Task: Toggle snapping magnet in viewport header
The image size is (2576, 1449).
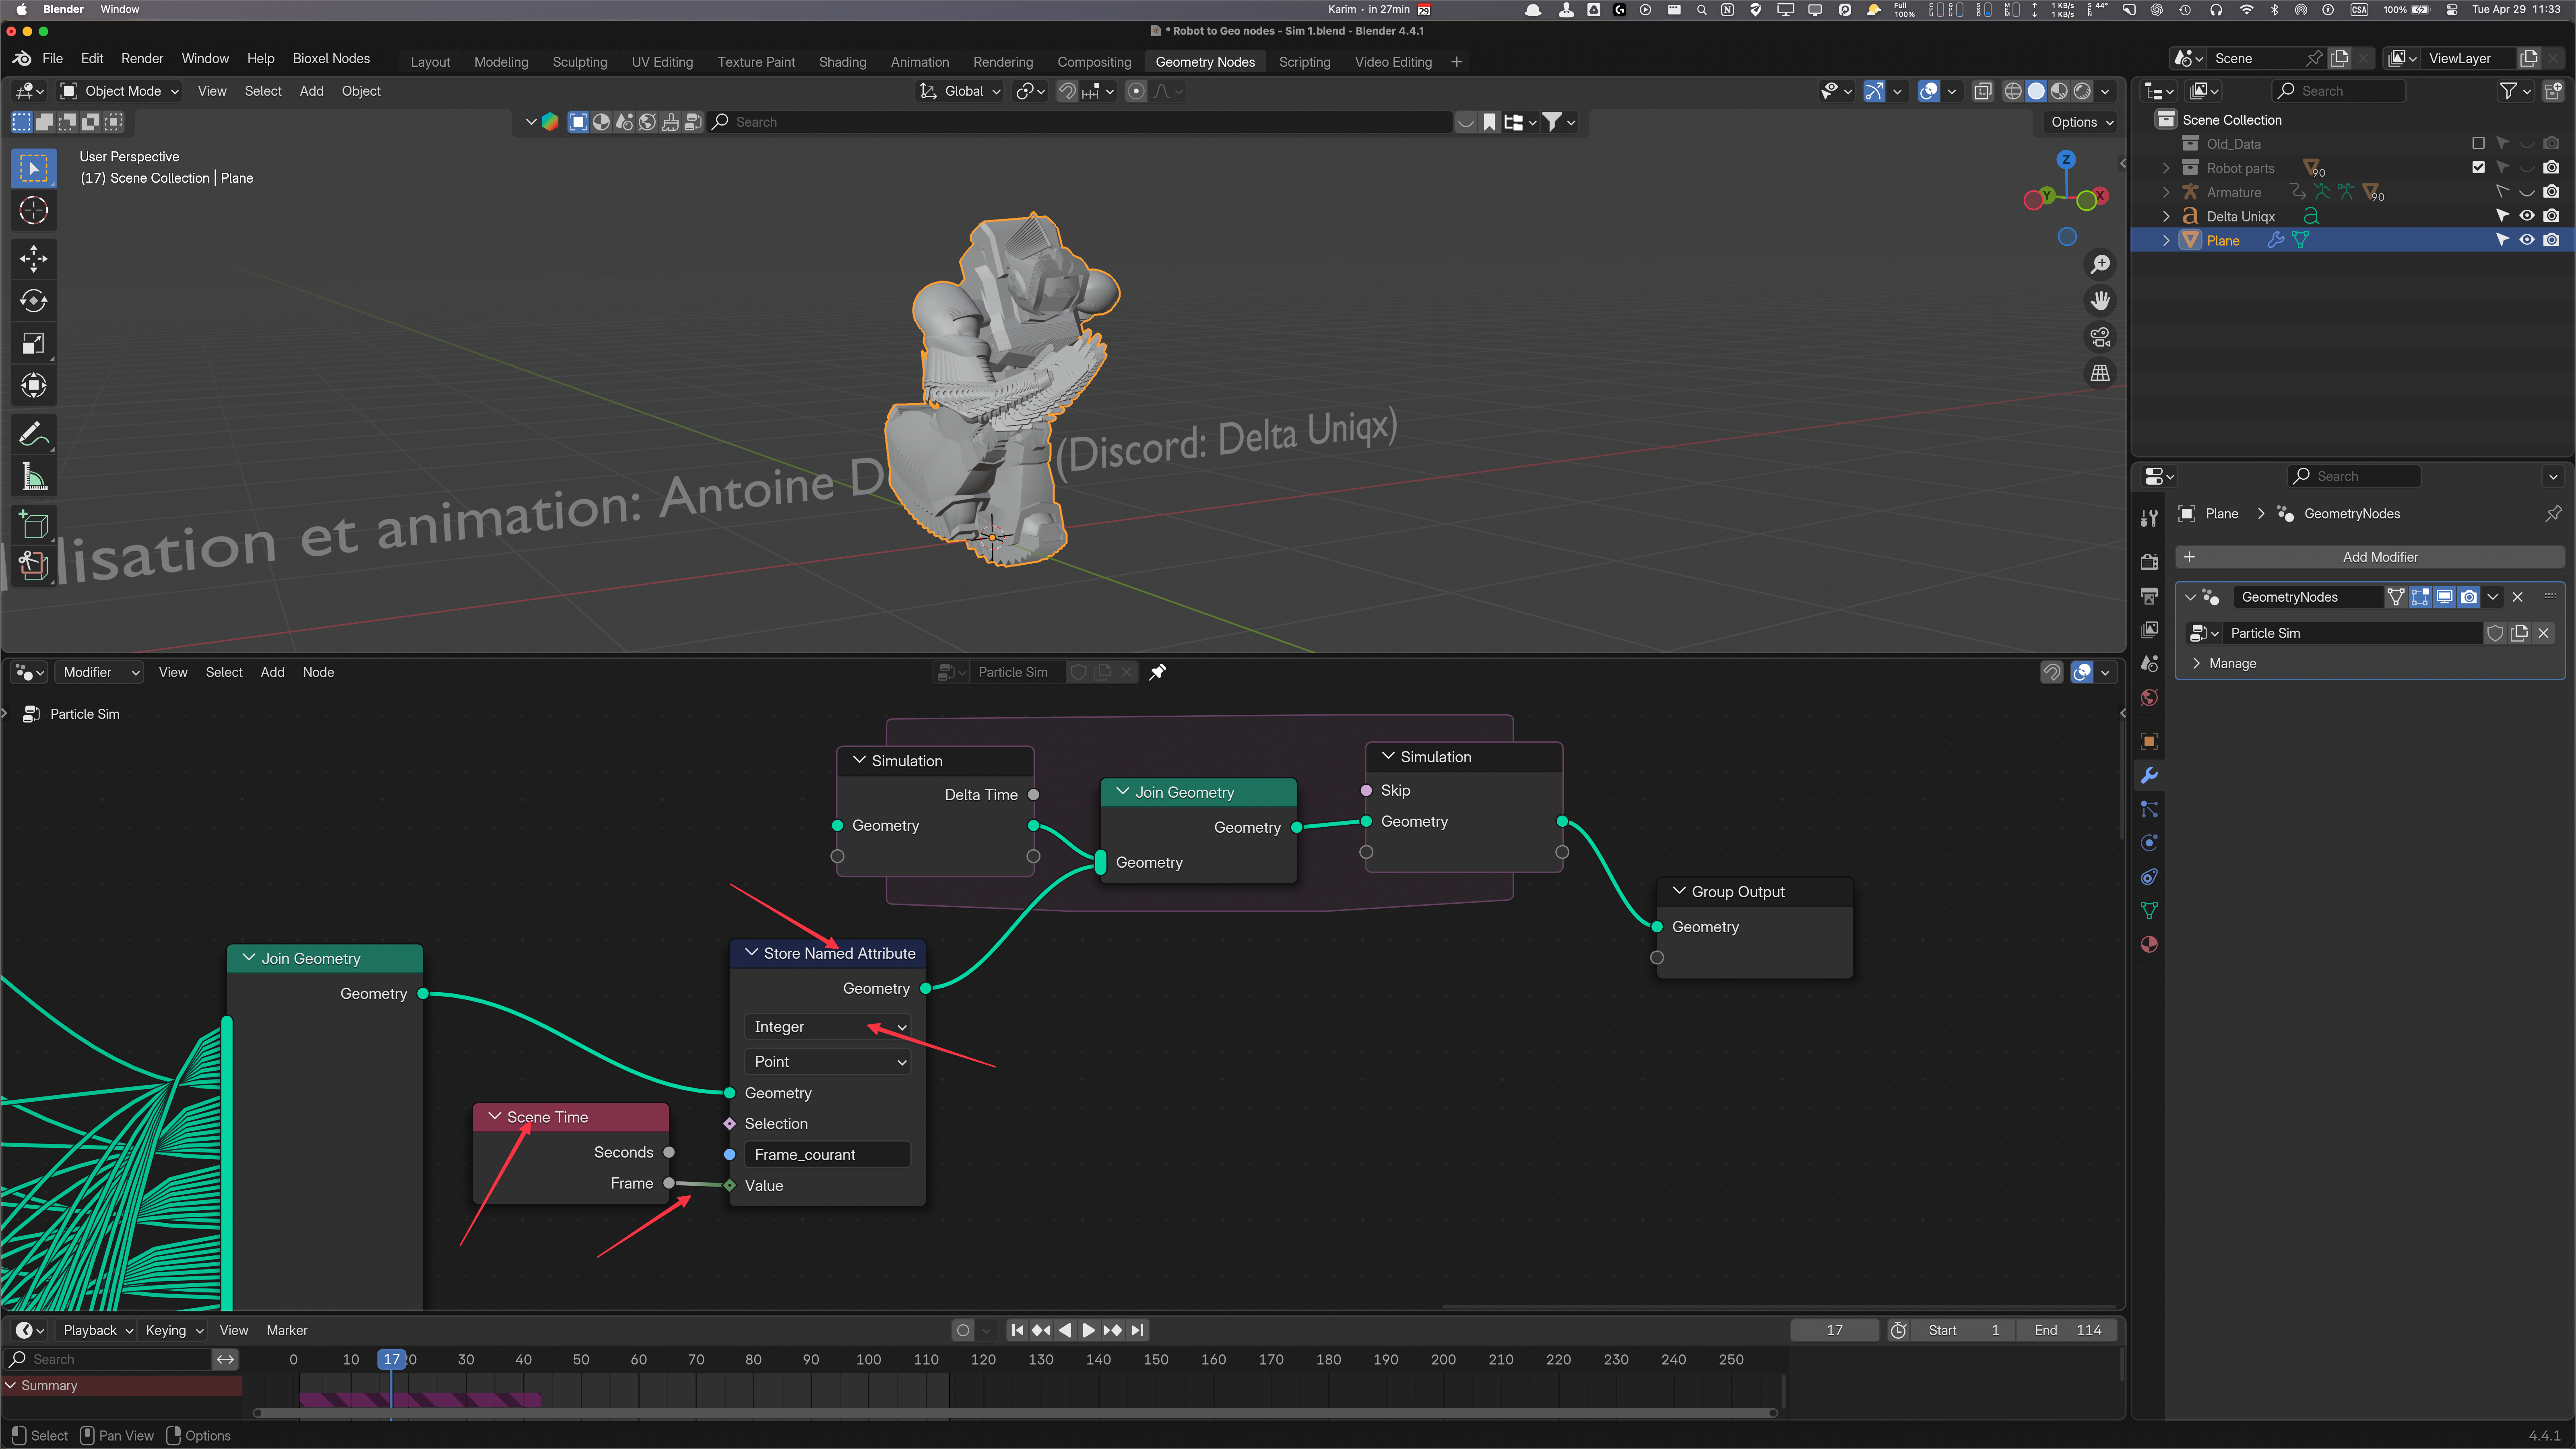Action: point(1068,91)
